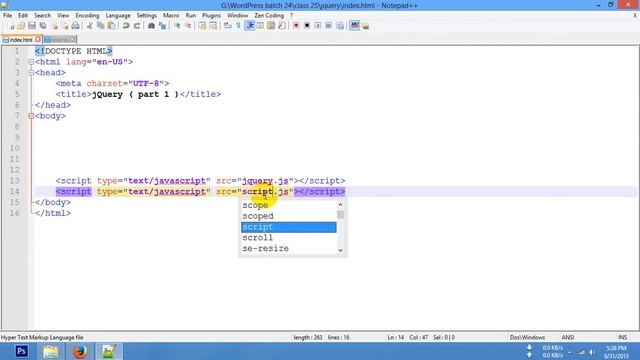Screen dimensions: 640x360
Task: Toggle word wrap in toolbar
Action: coord(227,26)
